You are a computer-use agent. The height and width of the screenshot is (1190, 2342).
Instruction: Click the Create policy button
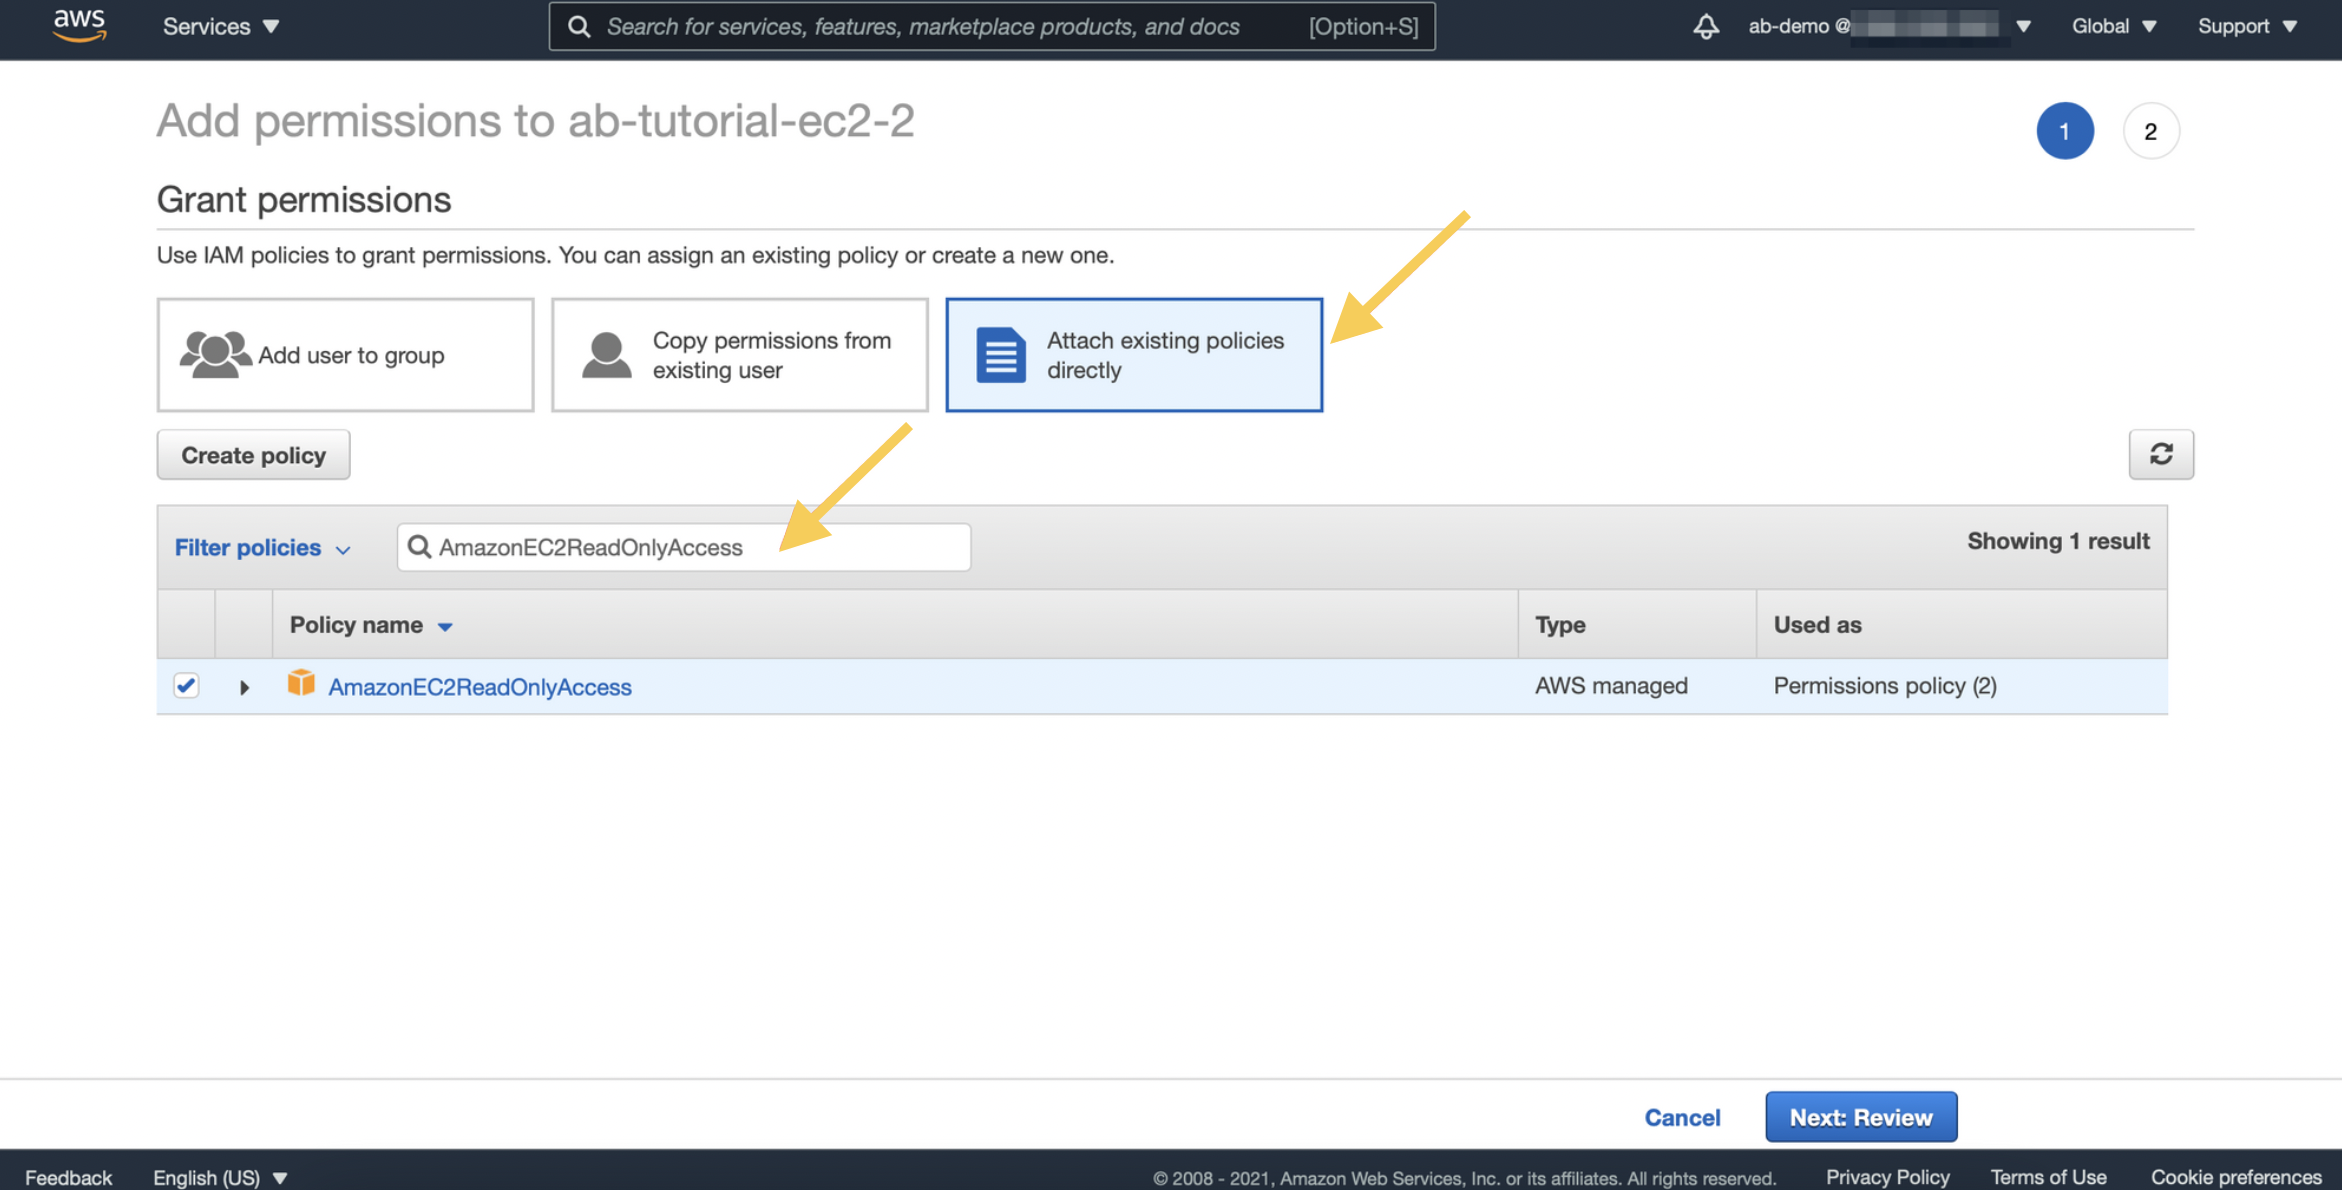pyautogui.click(x=253, y=455)
